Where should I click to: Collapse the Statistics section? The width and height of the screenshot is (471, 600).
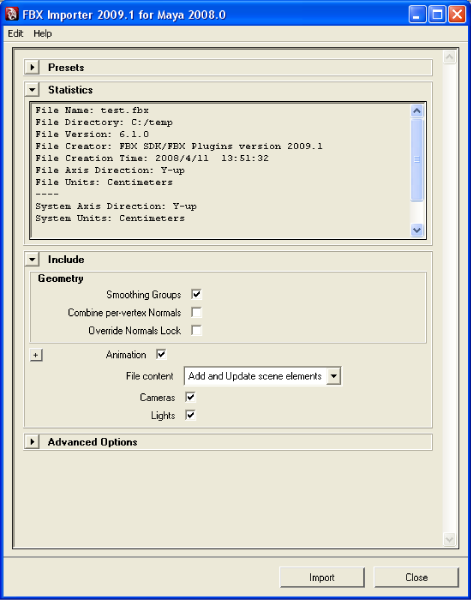click(33, 90)
